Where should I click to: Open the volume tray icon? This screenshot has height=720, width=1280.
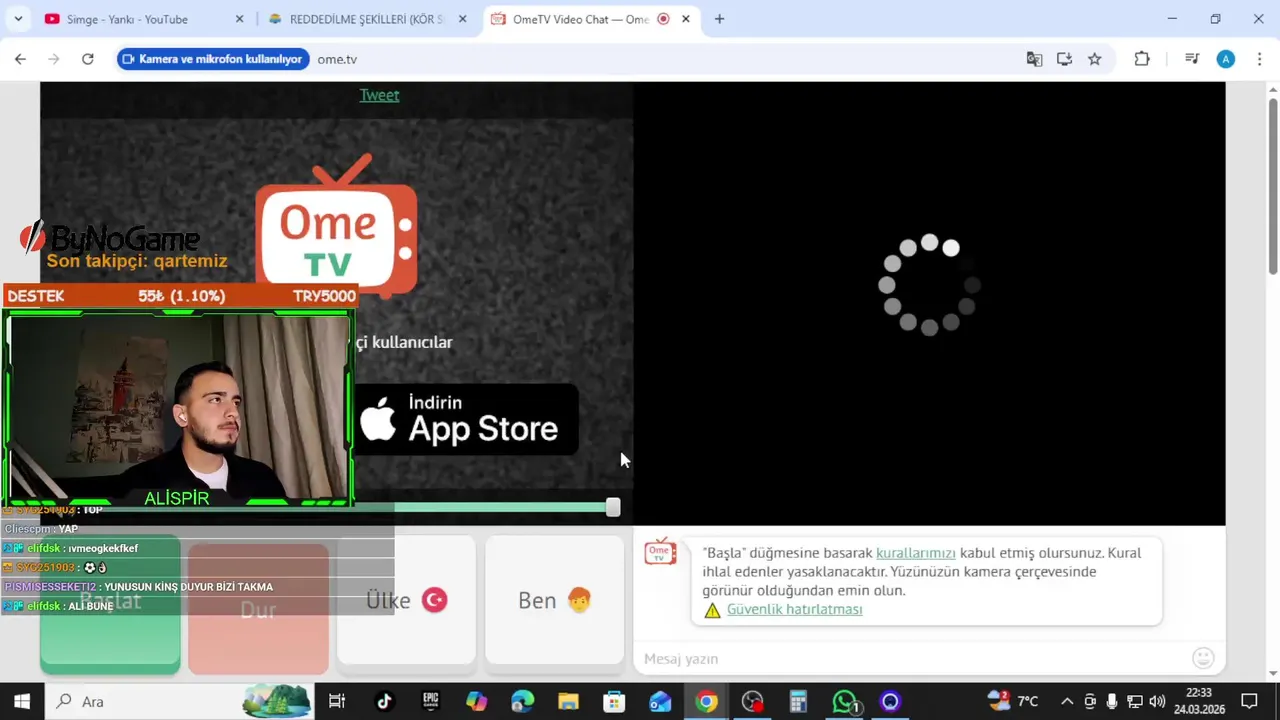(x=1157, y=701)
